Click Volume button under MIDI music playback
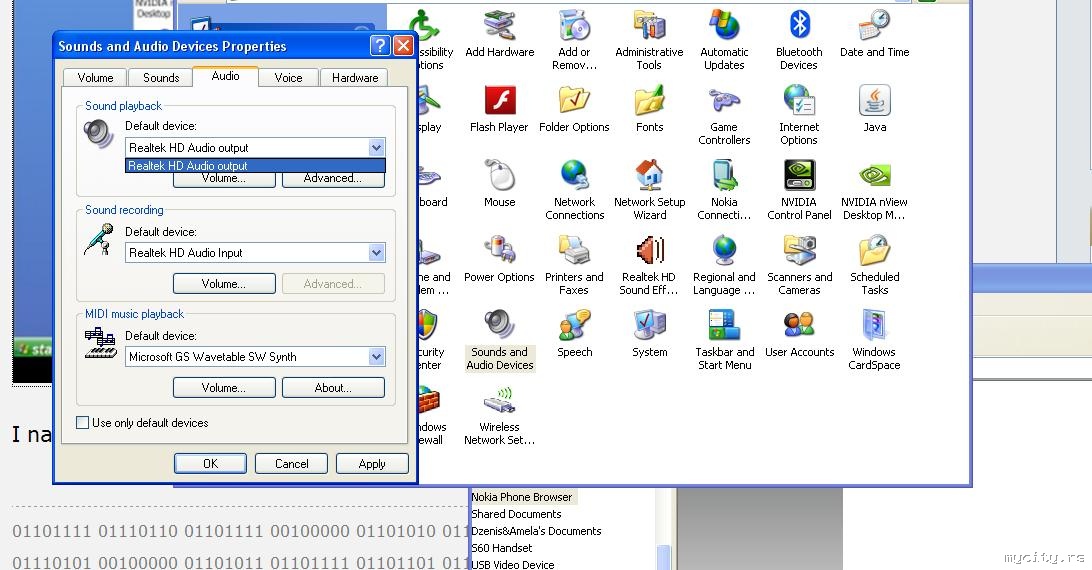 pyautogui.click(x=224, y=387)
